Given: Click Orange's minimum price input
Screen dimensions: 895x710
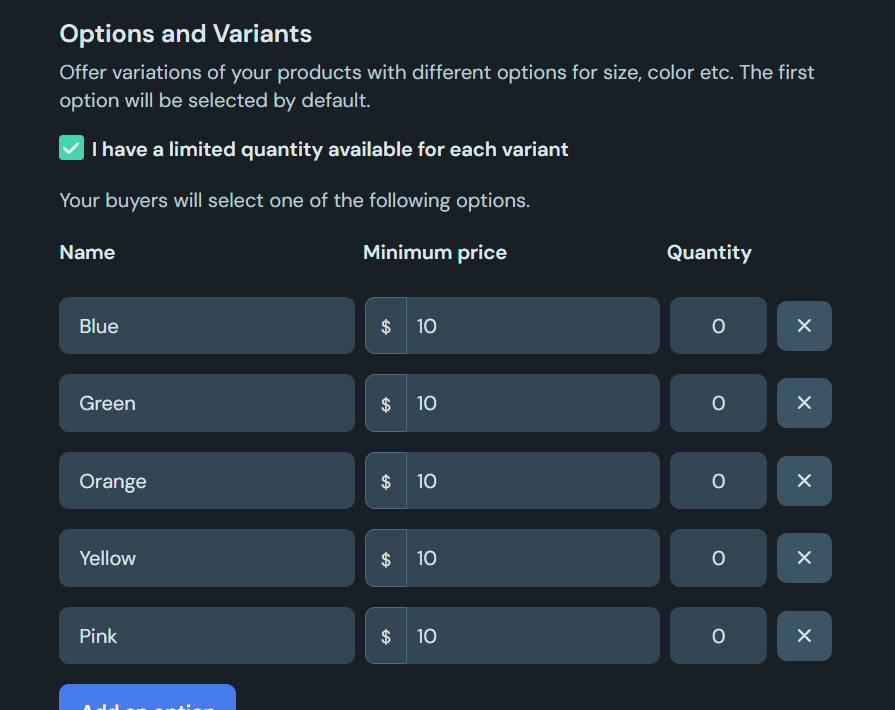Looking at the screenshot, I should 532,481.
